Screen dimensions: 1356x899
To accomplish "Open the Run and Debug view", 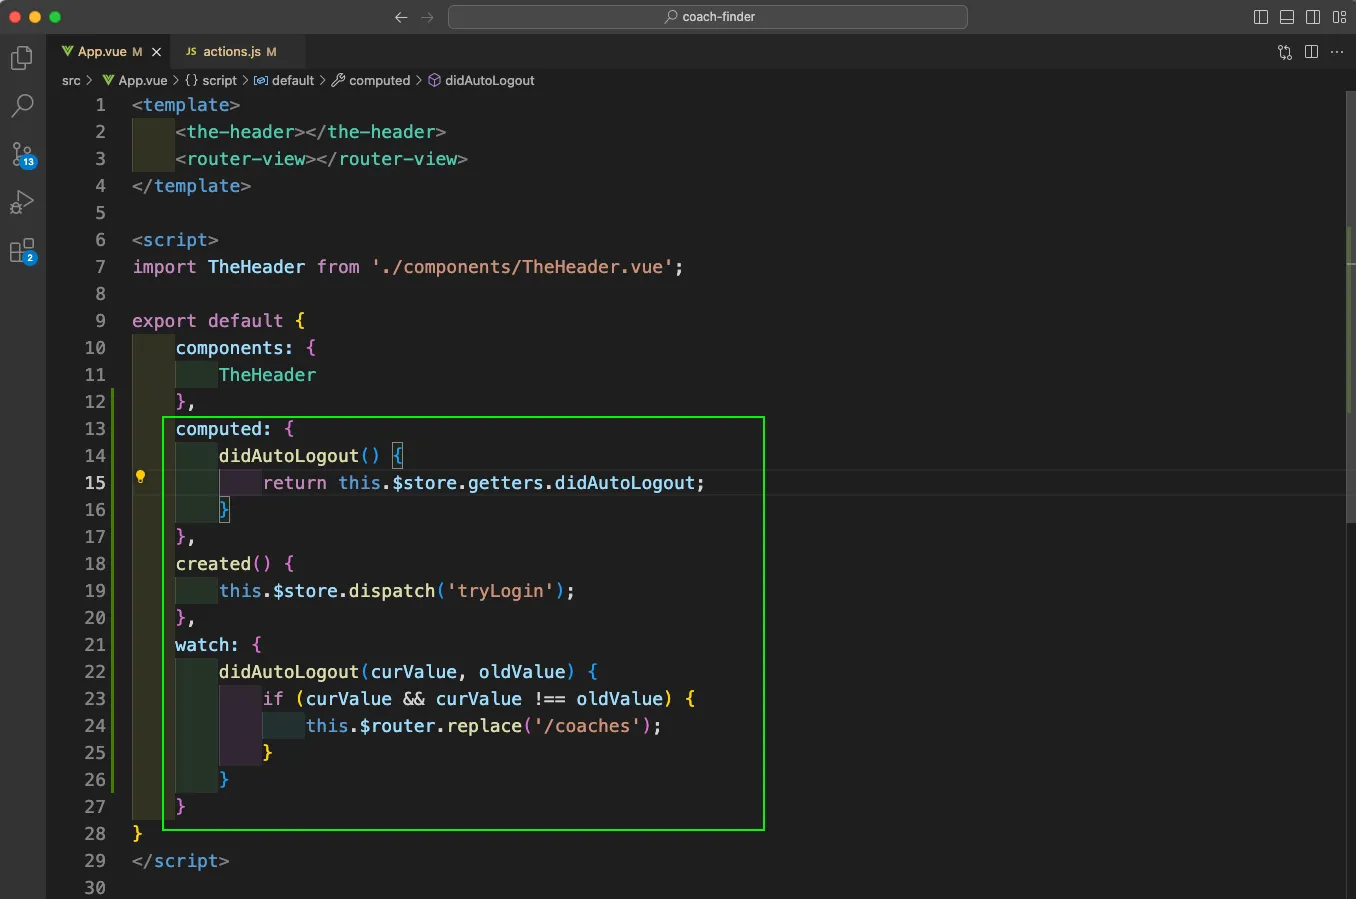I will pos(22,202).
